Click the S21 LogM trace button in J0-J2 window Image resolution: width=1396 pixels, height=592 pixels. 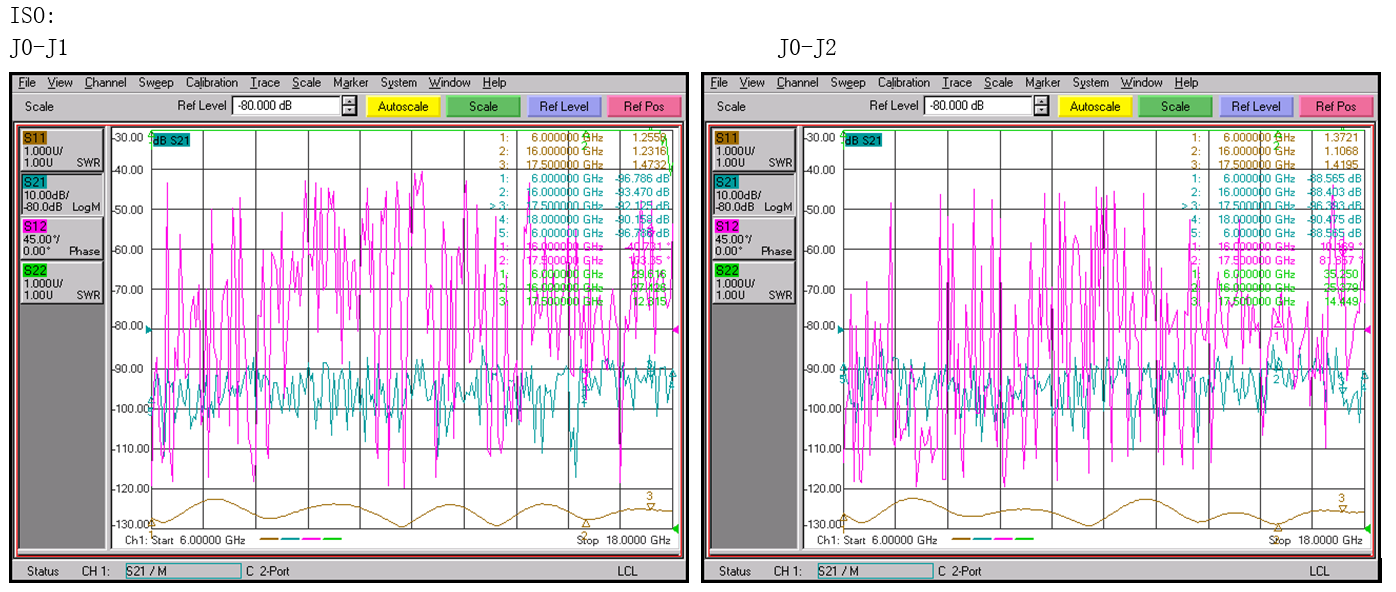pos(753,194)
